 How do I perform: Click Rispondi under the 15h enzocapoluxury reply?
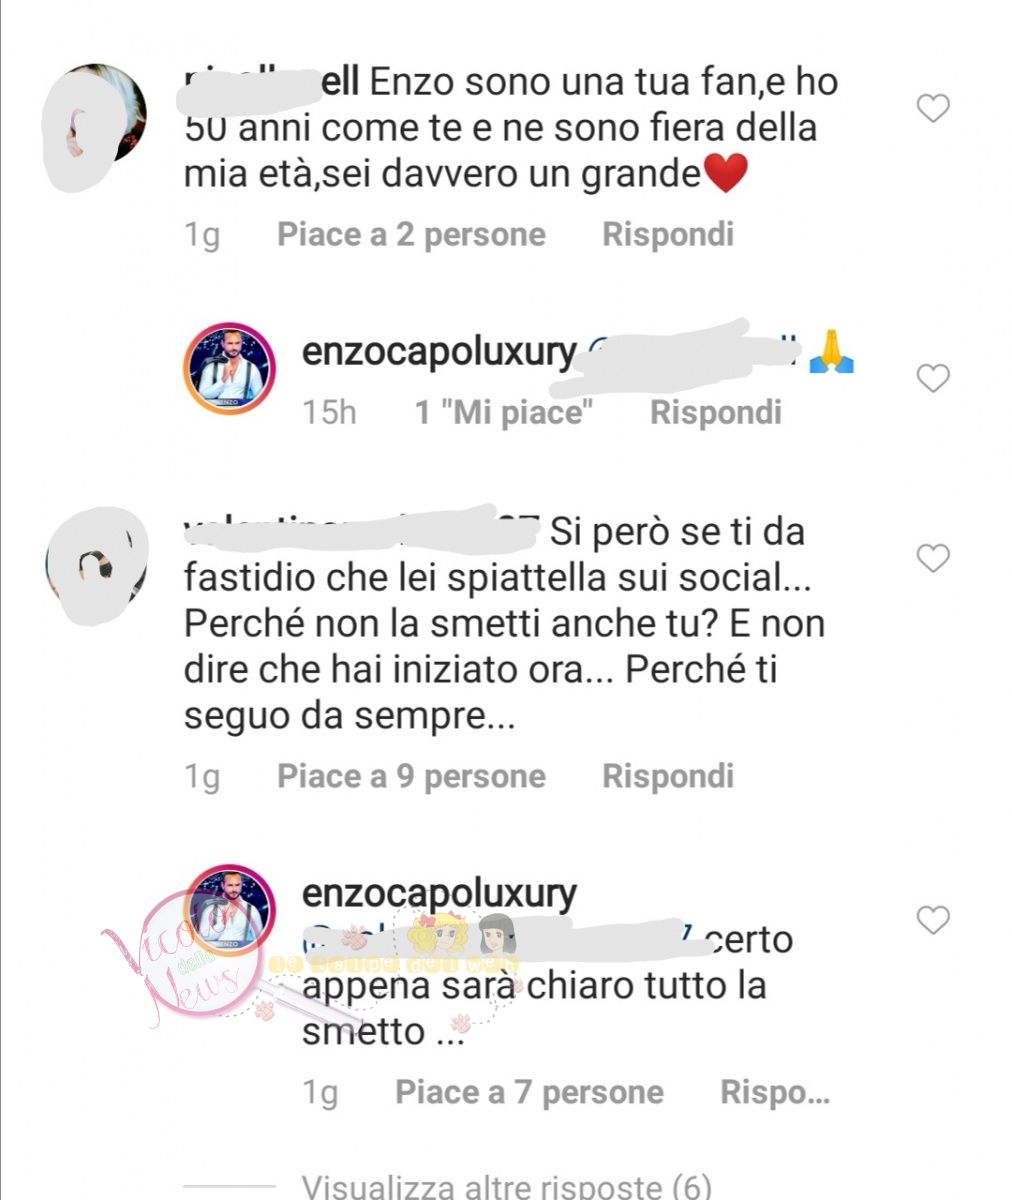(716, 412)
